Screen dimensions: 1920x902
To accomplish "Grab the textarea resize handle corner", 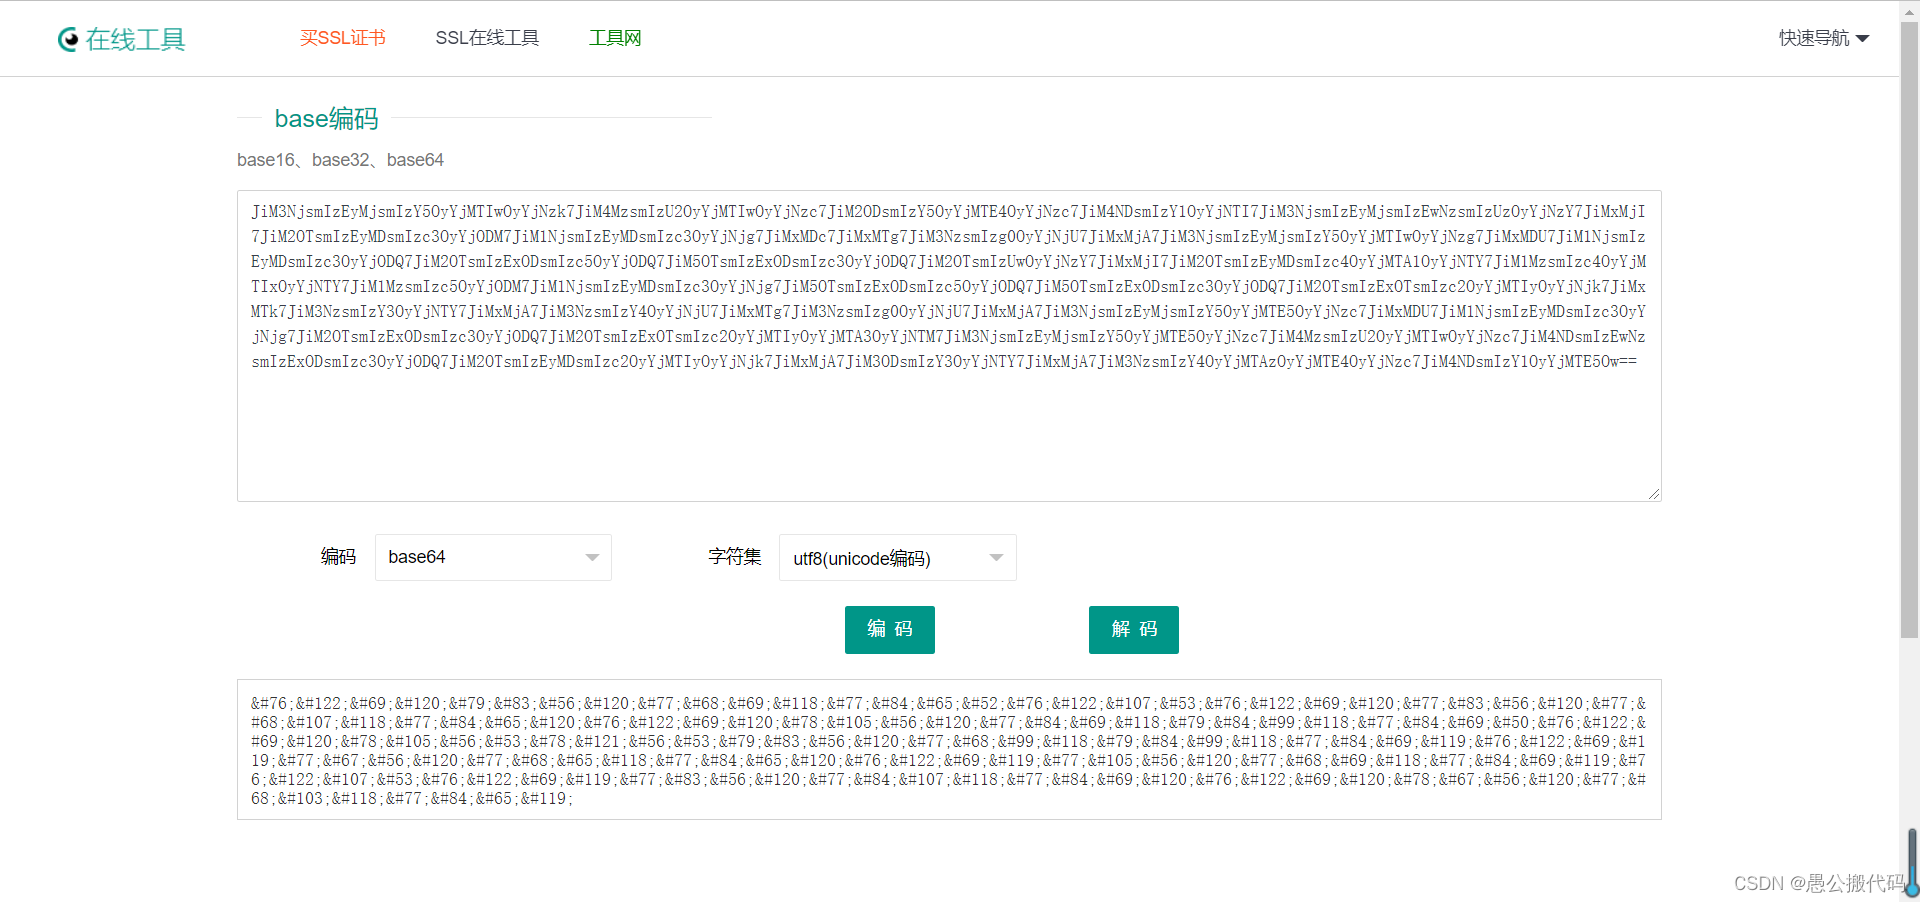I will click(1654, 493).
